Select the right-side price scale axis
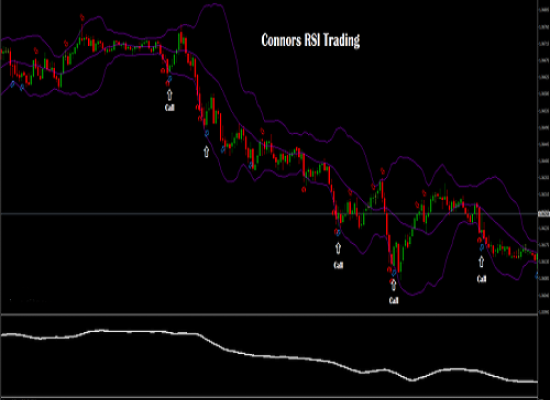The image size is (550, 400). 544,156
